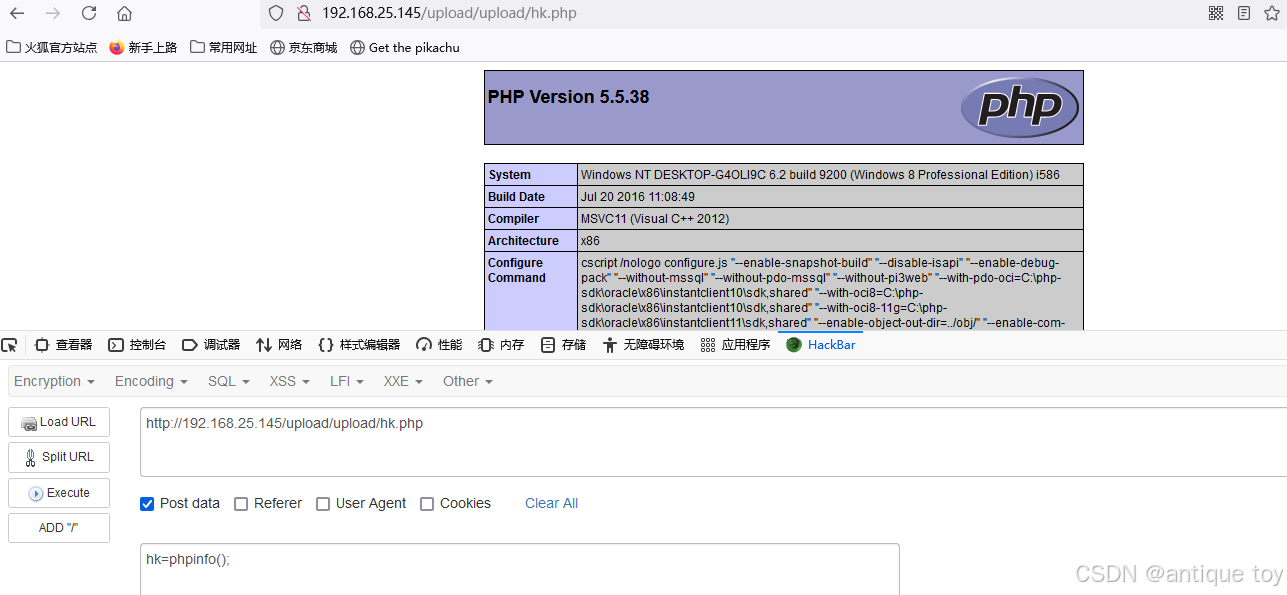
Task: Expand the Encryption dropdown menu
Action: [54, 381]
